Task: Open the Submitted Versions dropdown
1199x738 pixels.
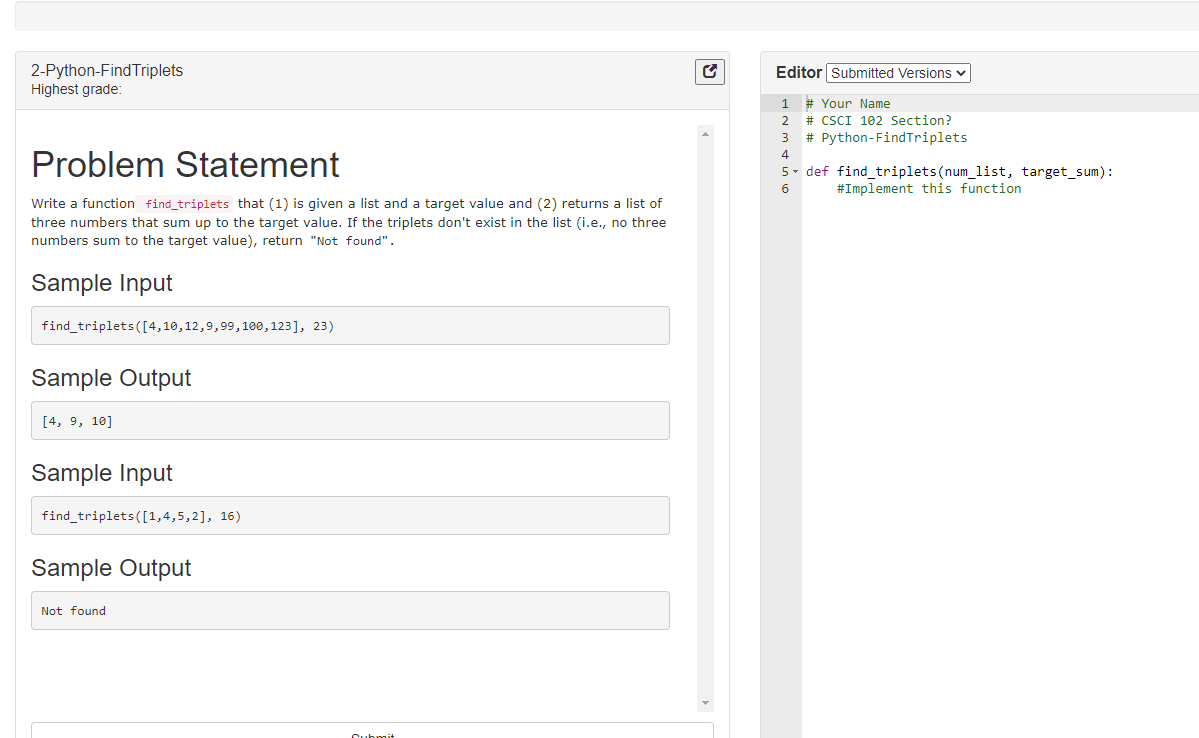Action: click(897, 72)
